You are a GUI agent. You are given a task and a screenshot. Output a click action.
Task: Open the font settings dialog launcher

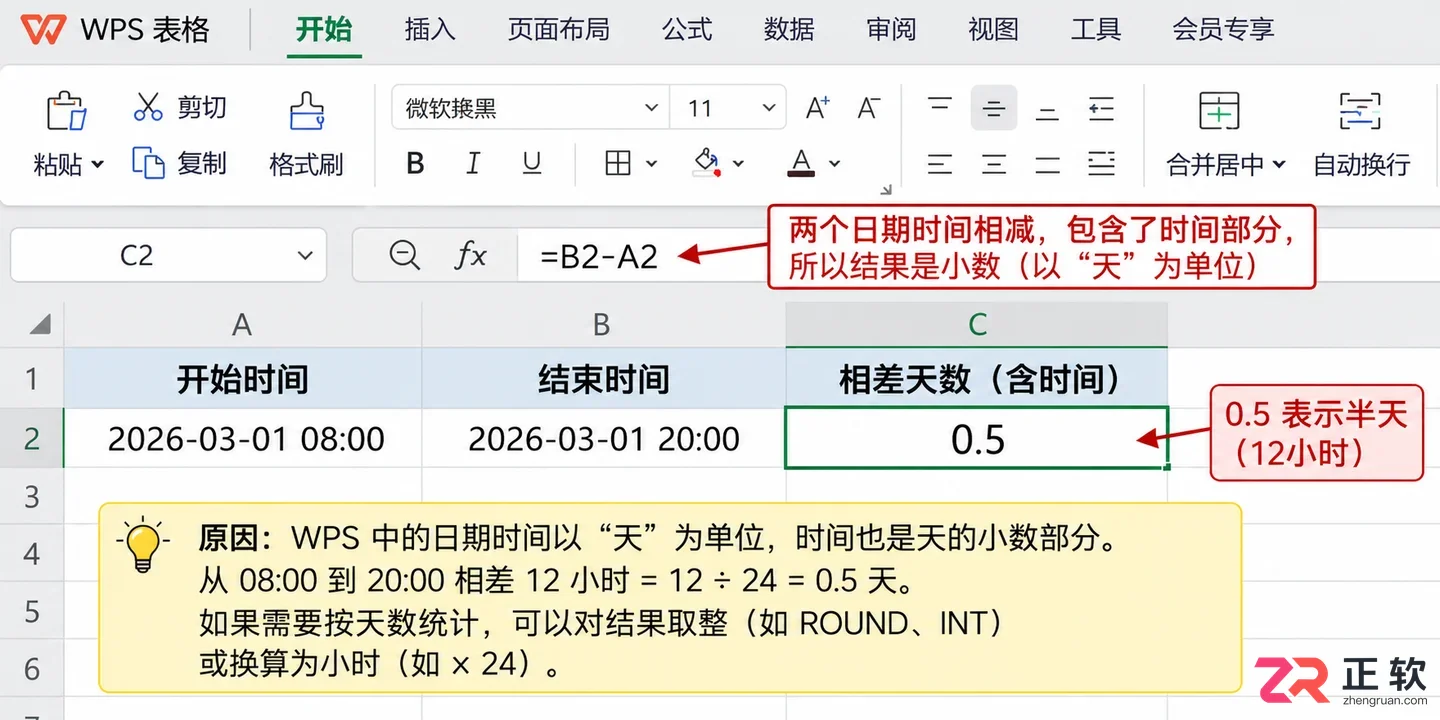(x=885, y=190)
